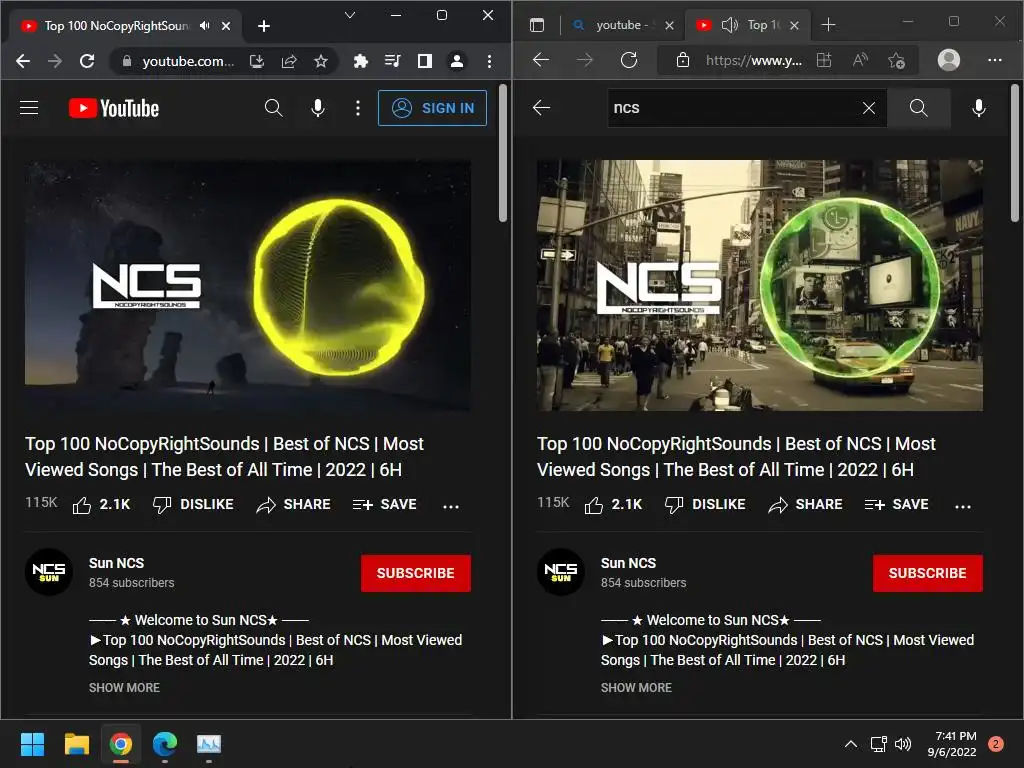
Task: Click the YouTube logo in Chrome window
Action: (114, 108)
